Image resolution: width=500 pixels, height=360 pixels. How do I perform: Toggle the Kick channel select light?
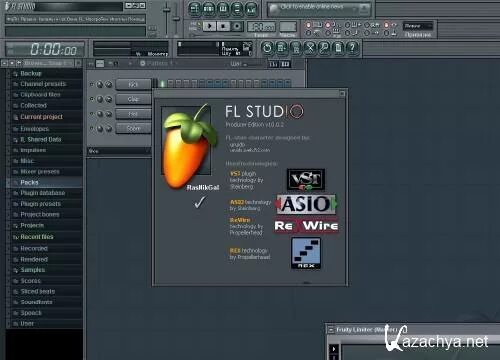click(x=155, y=83)
